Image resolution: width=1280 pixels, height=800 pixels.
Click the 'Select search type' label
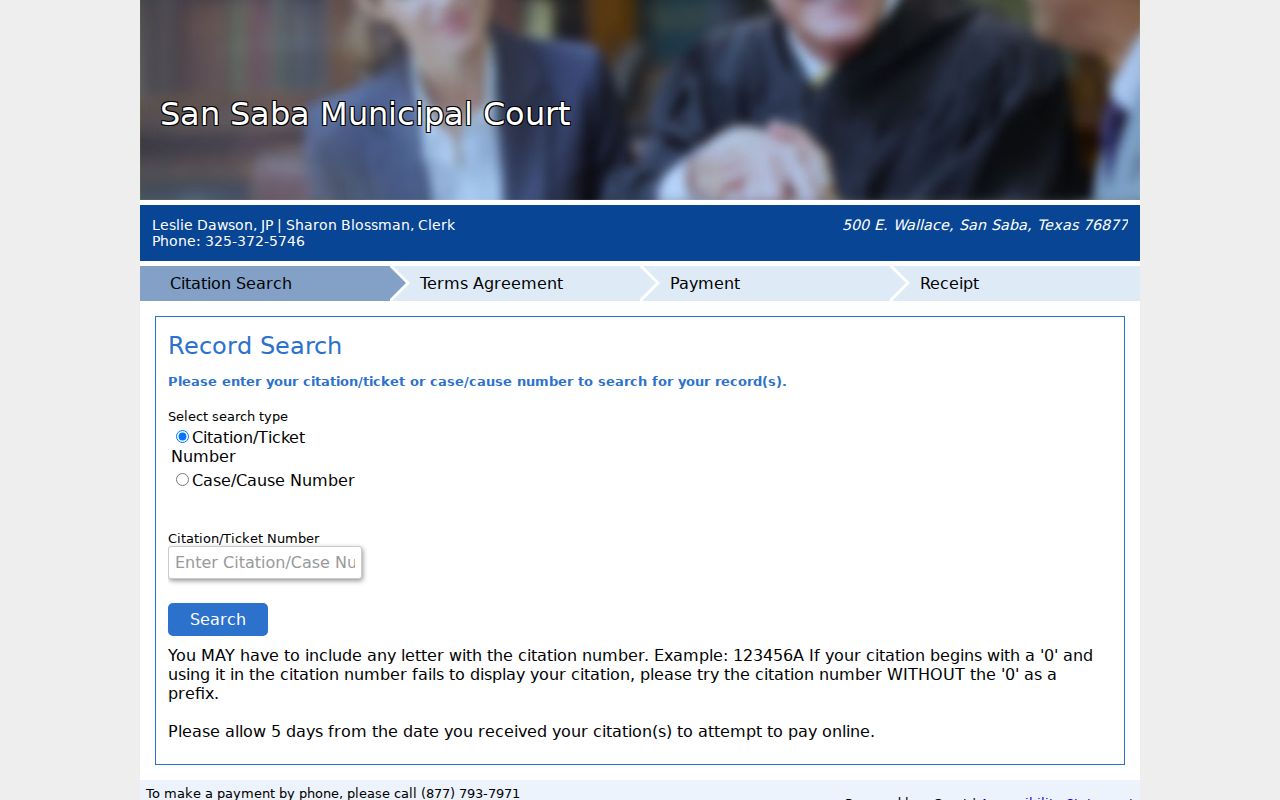click(228, 416)
